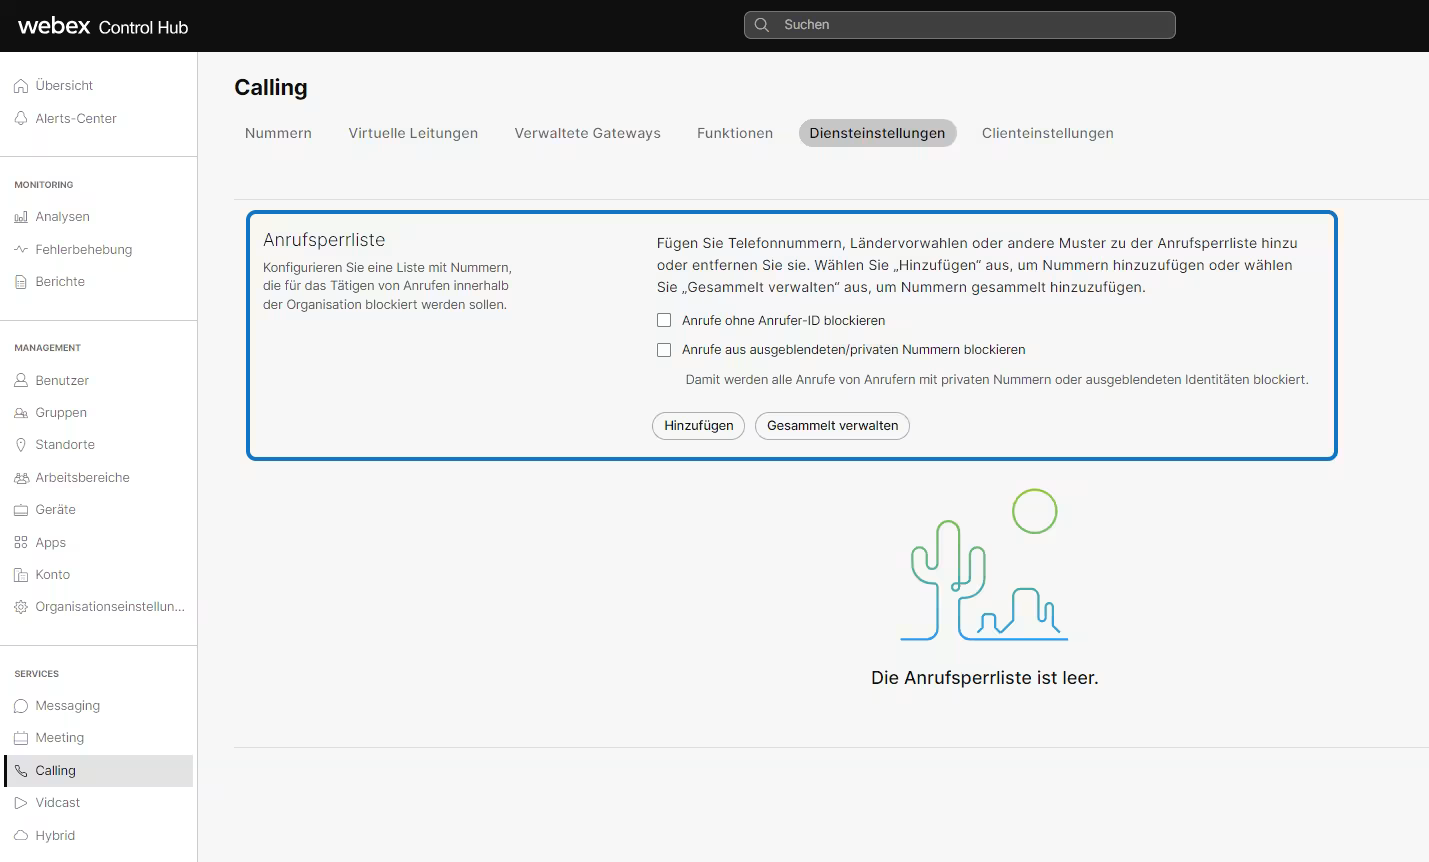The width and height of the screenshot is (1429, 862).
Task: Open Benutzer via the person icon
Action: [21, 380]
